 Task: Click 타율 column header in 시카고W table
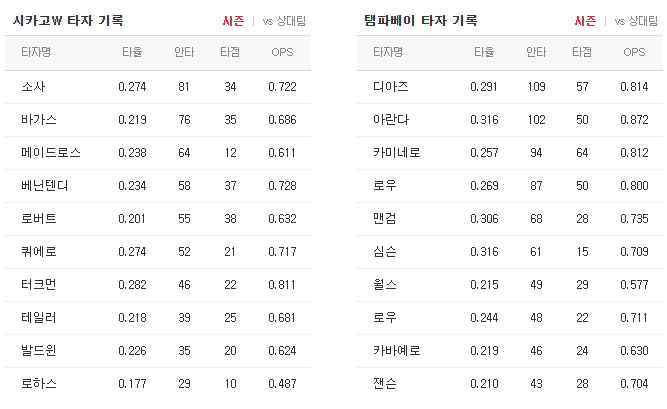(x=132, y=52)
